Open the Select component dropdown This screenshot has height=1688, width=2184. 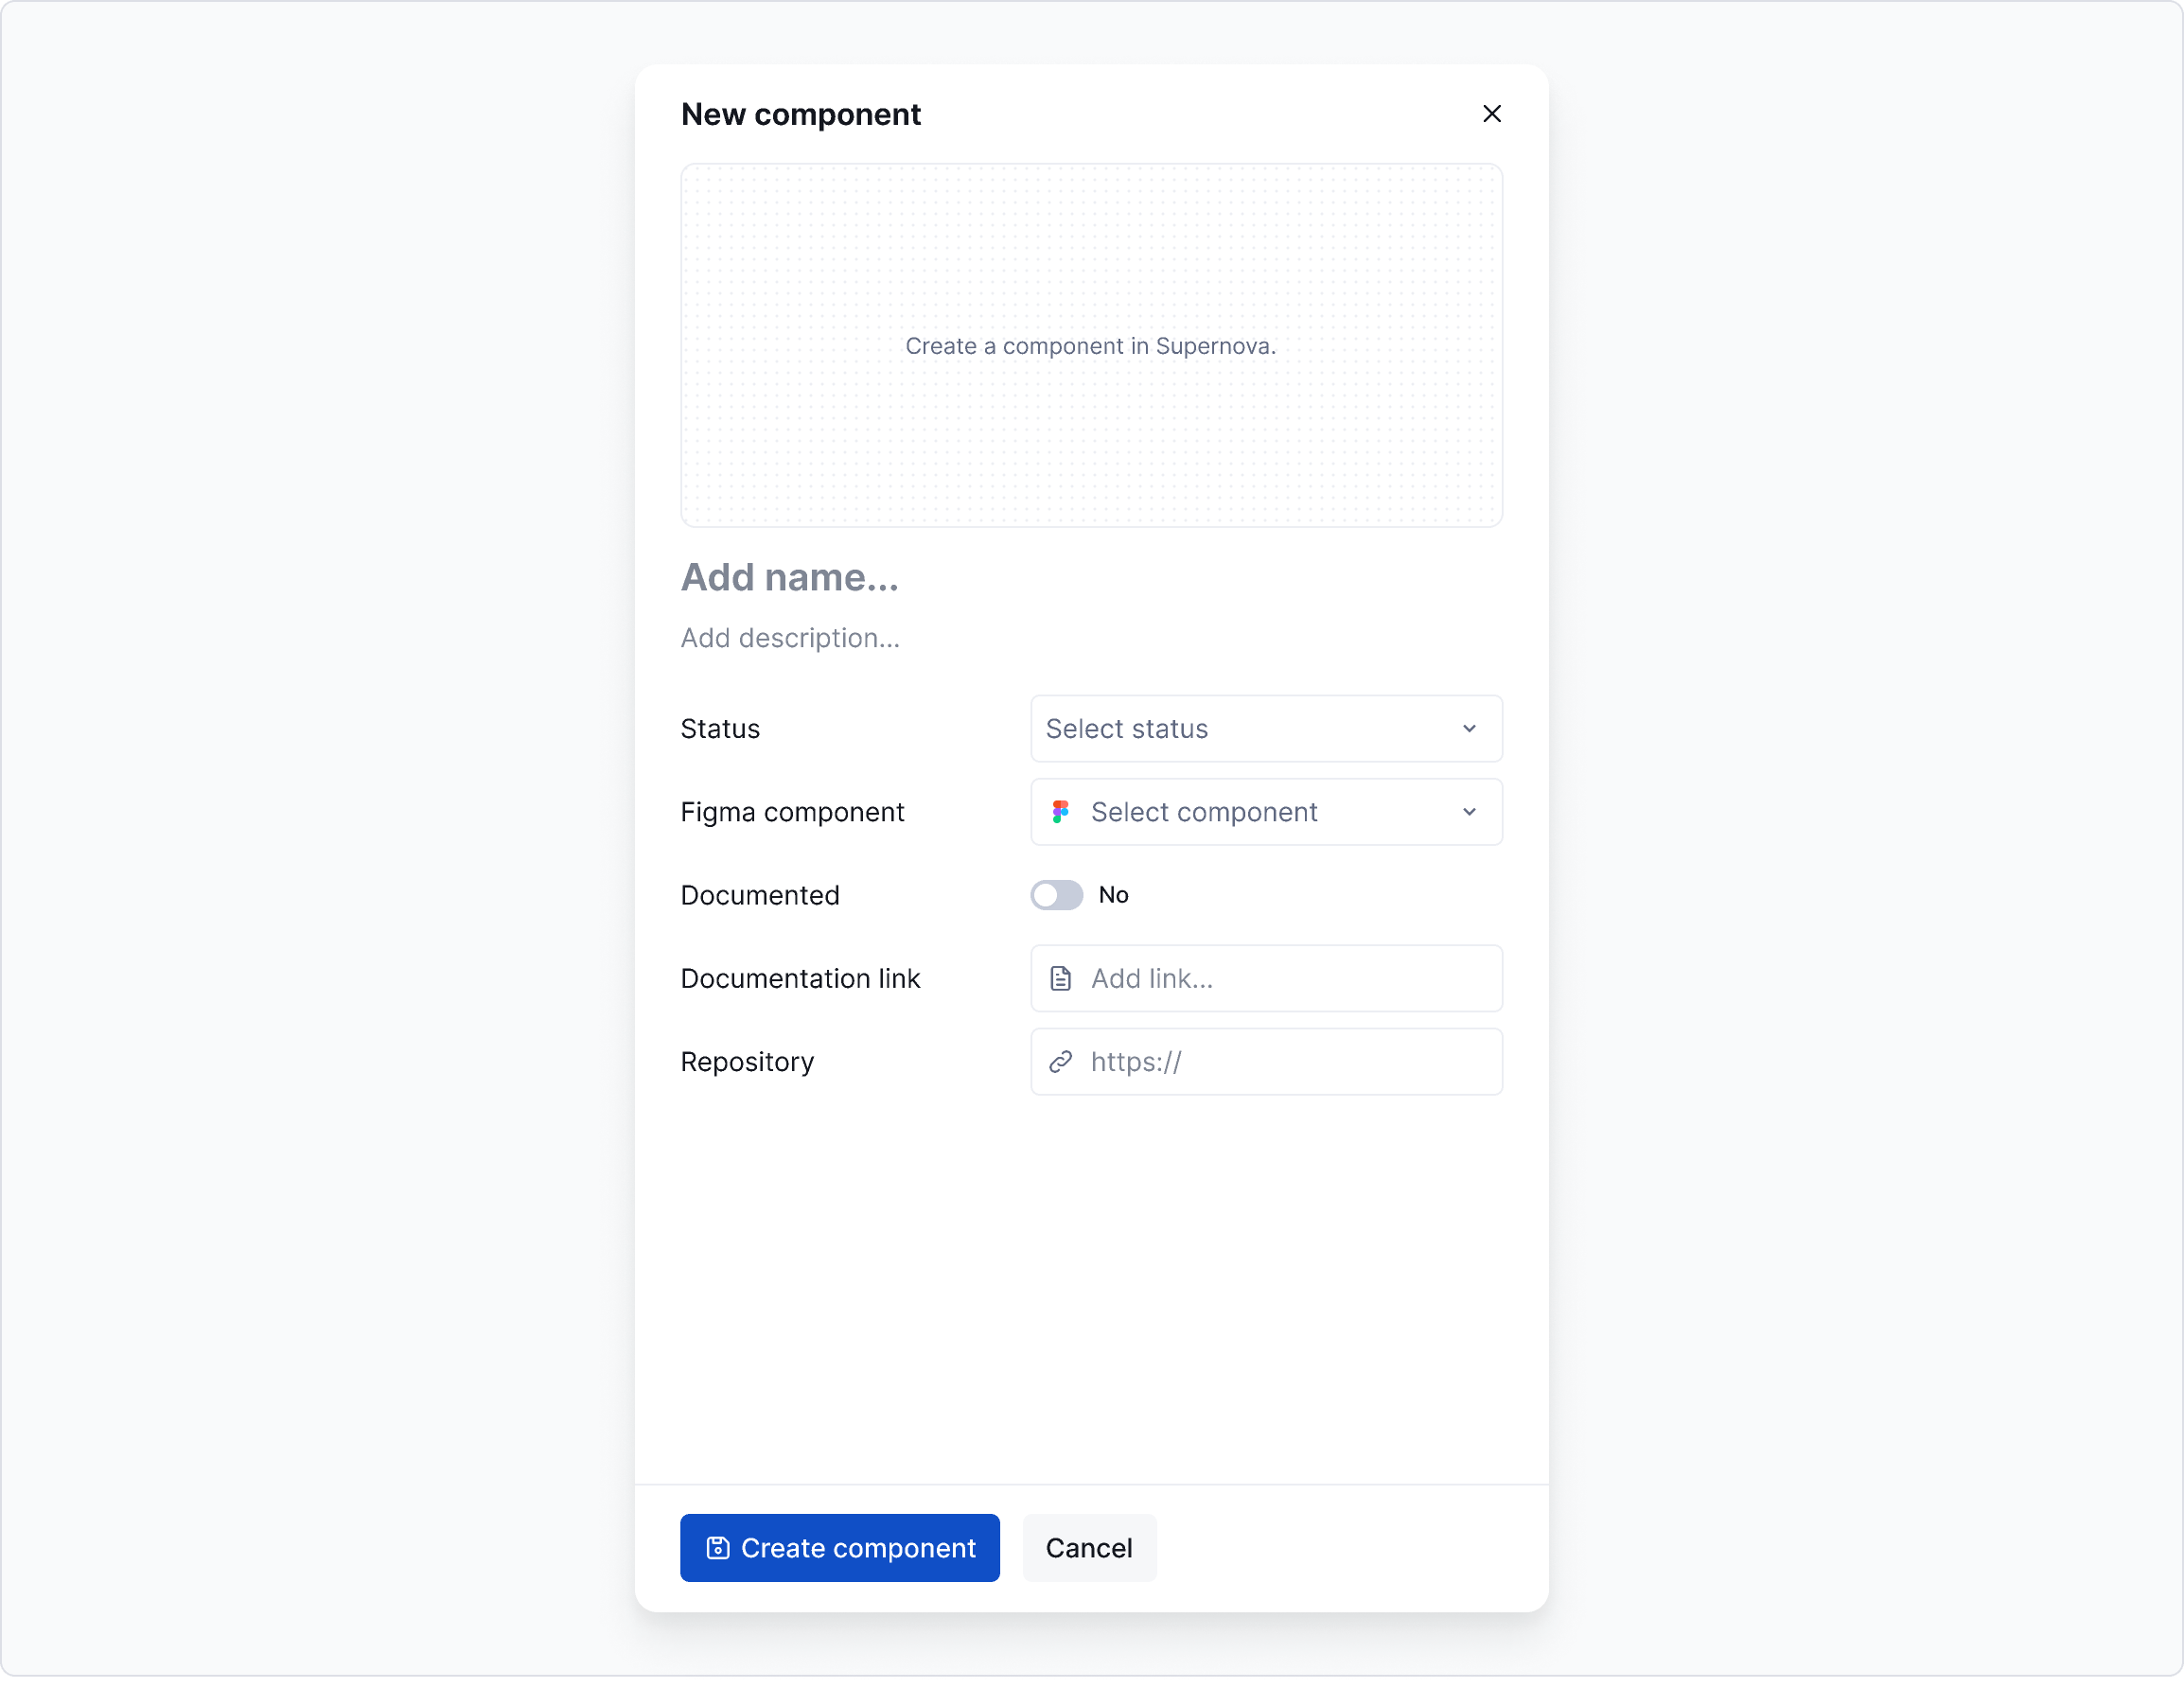click(1265, 811)
